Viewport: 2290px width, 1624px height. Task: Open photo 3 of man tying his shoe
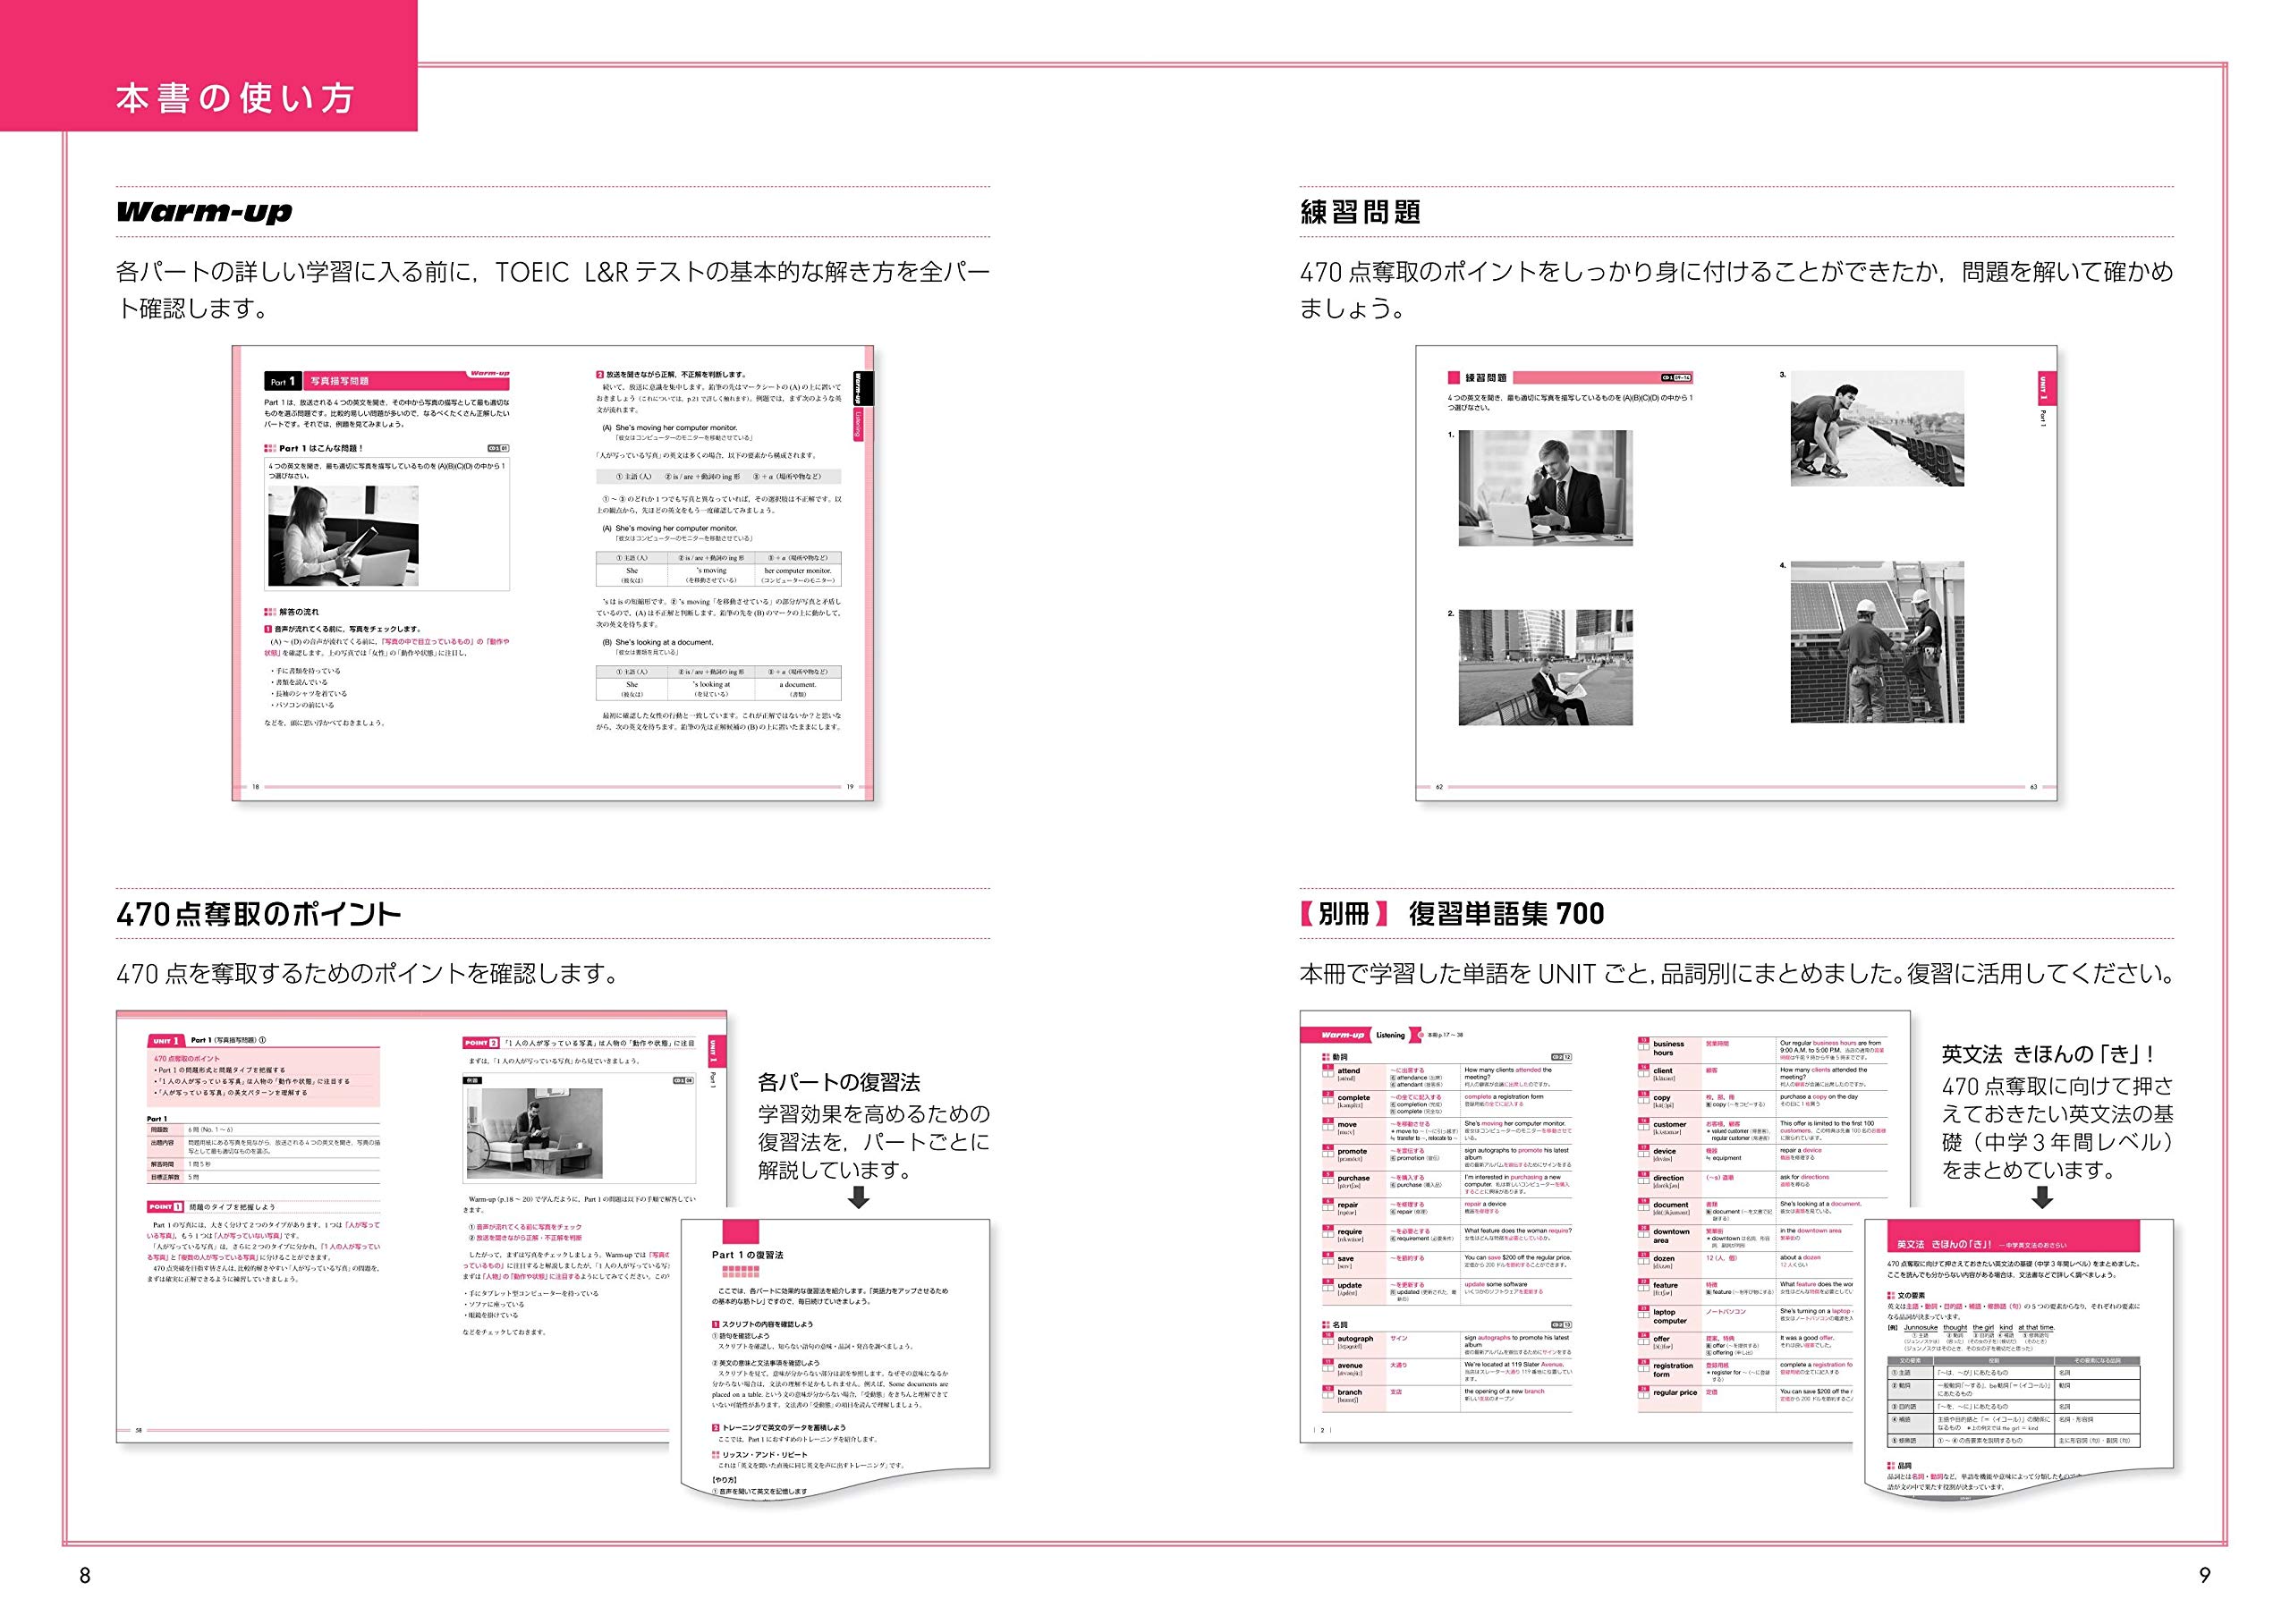pos(1876,429)
